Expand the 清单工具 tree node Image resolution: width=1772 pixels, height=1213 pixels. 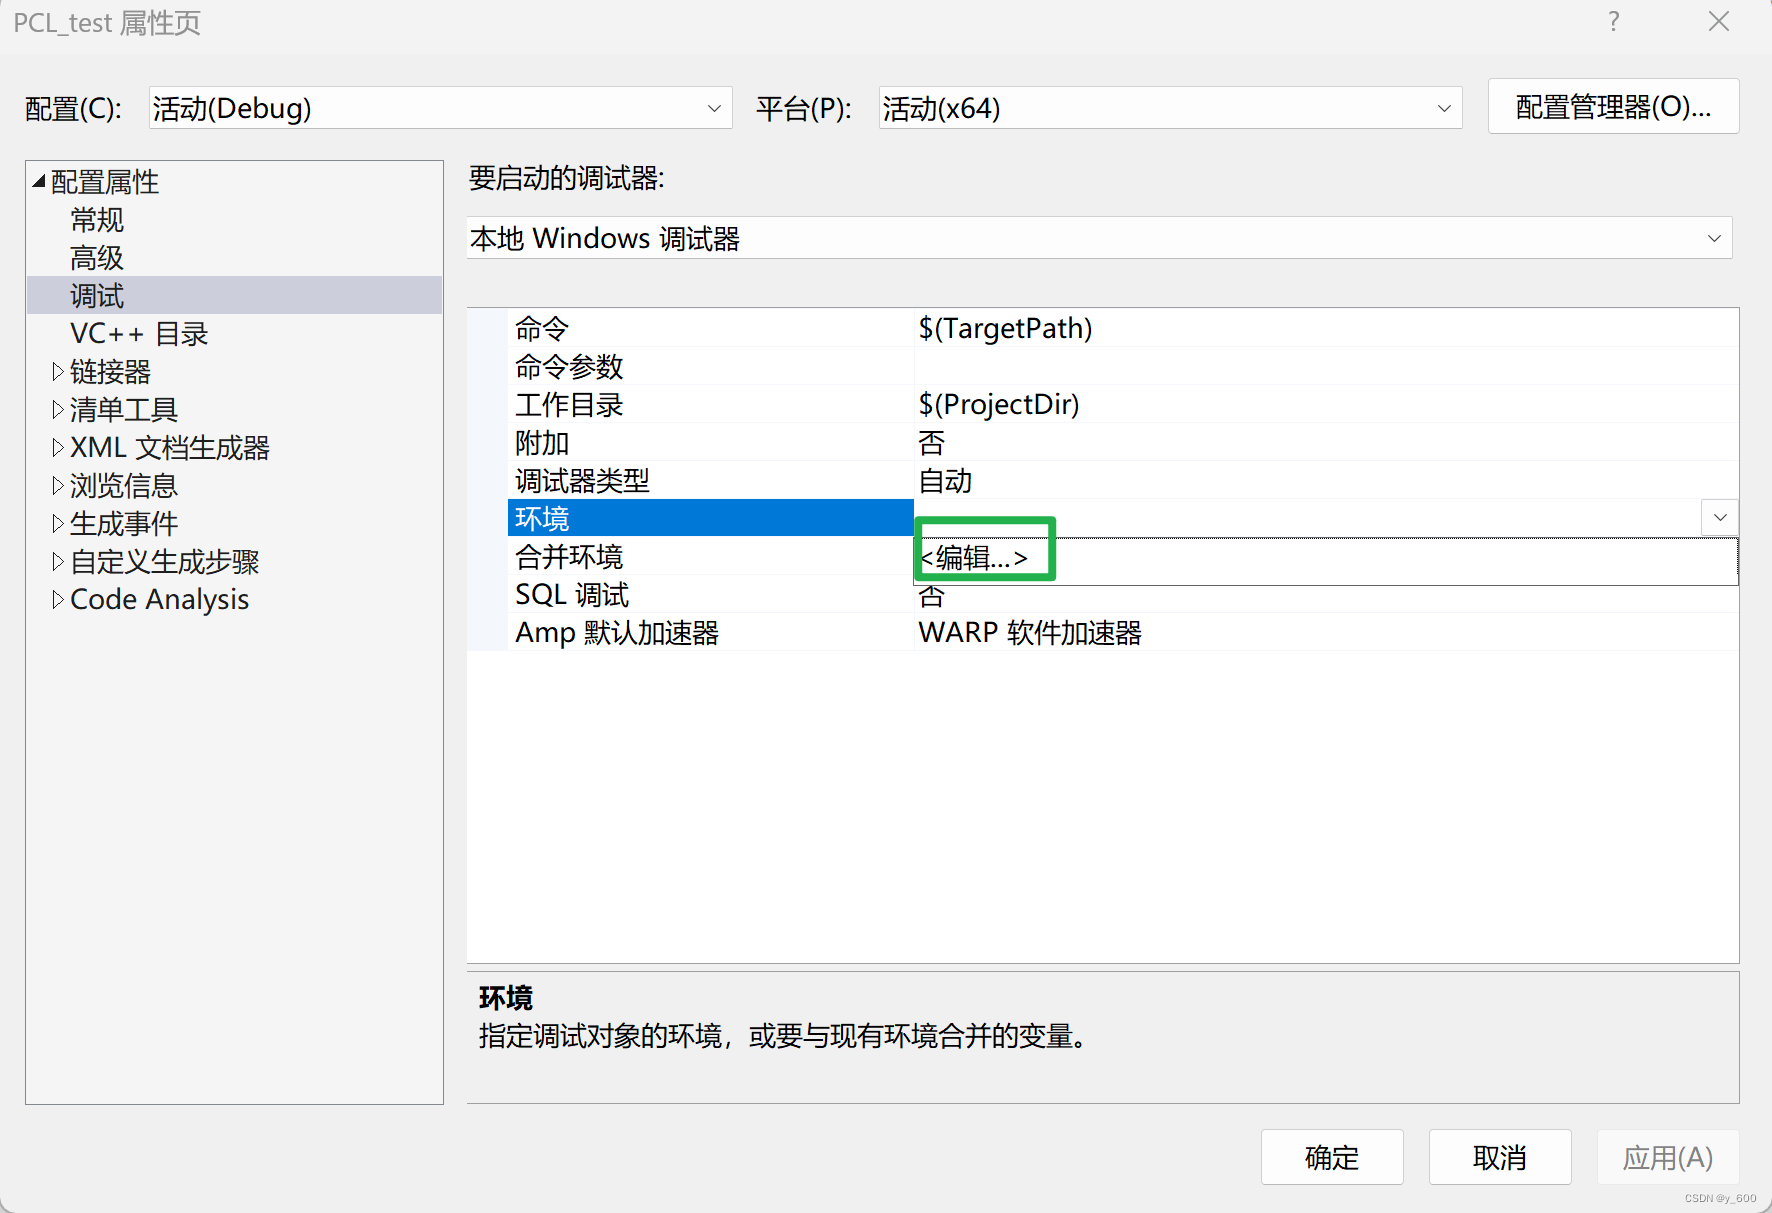57,409
